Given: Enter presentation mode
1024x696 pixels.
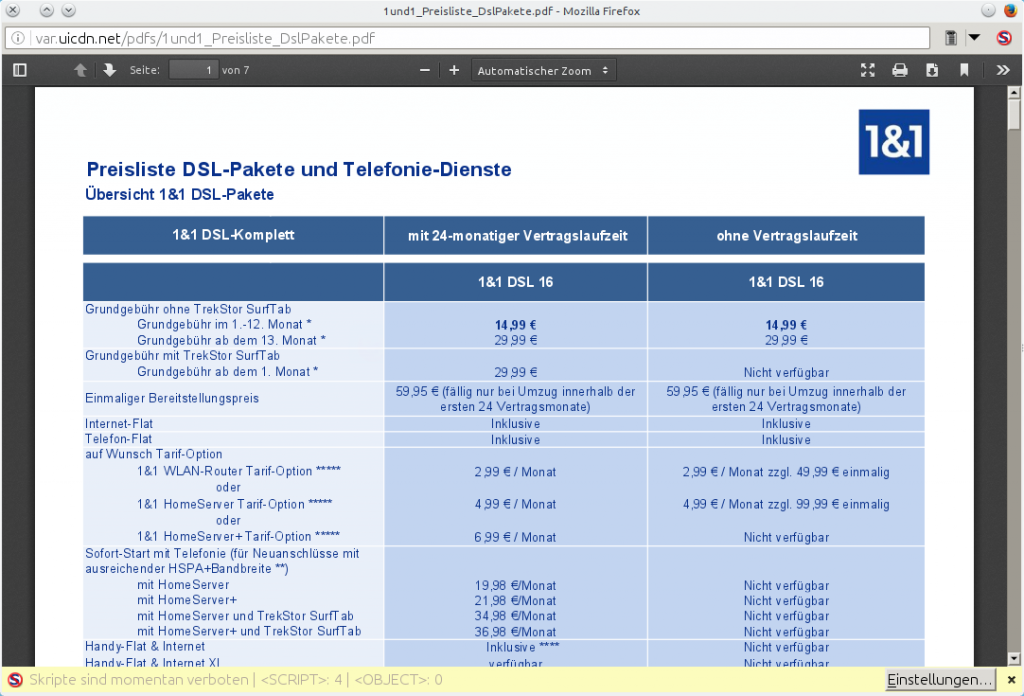Looking at the screenshot, I should (867, 70).
